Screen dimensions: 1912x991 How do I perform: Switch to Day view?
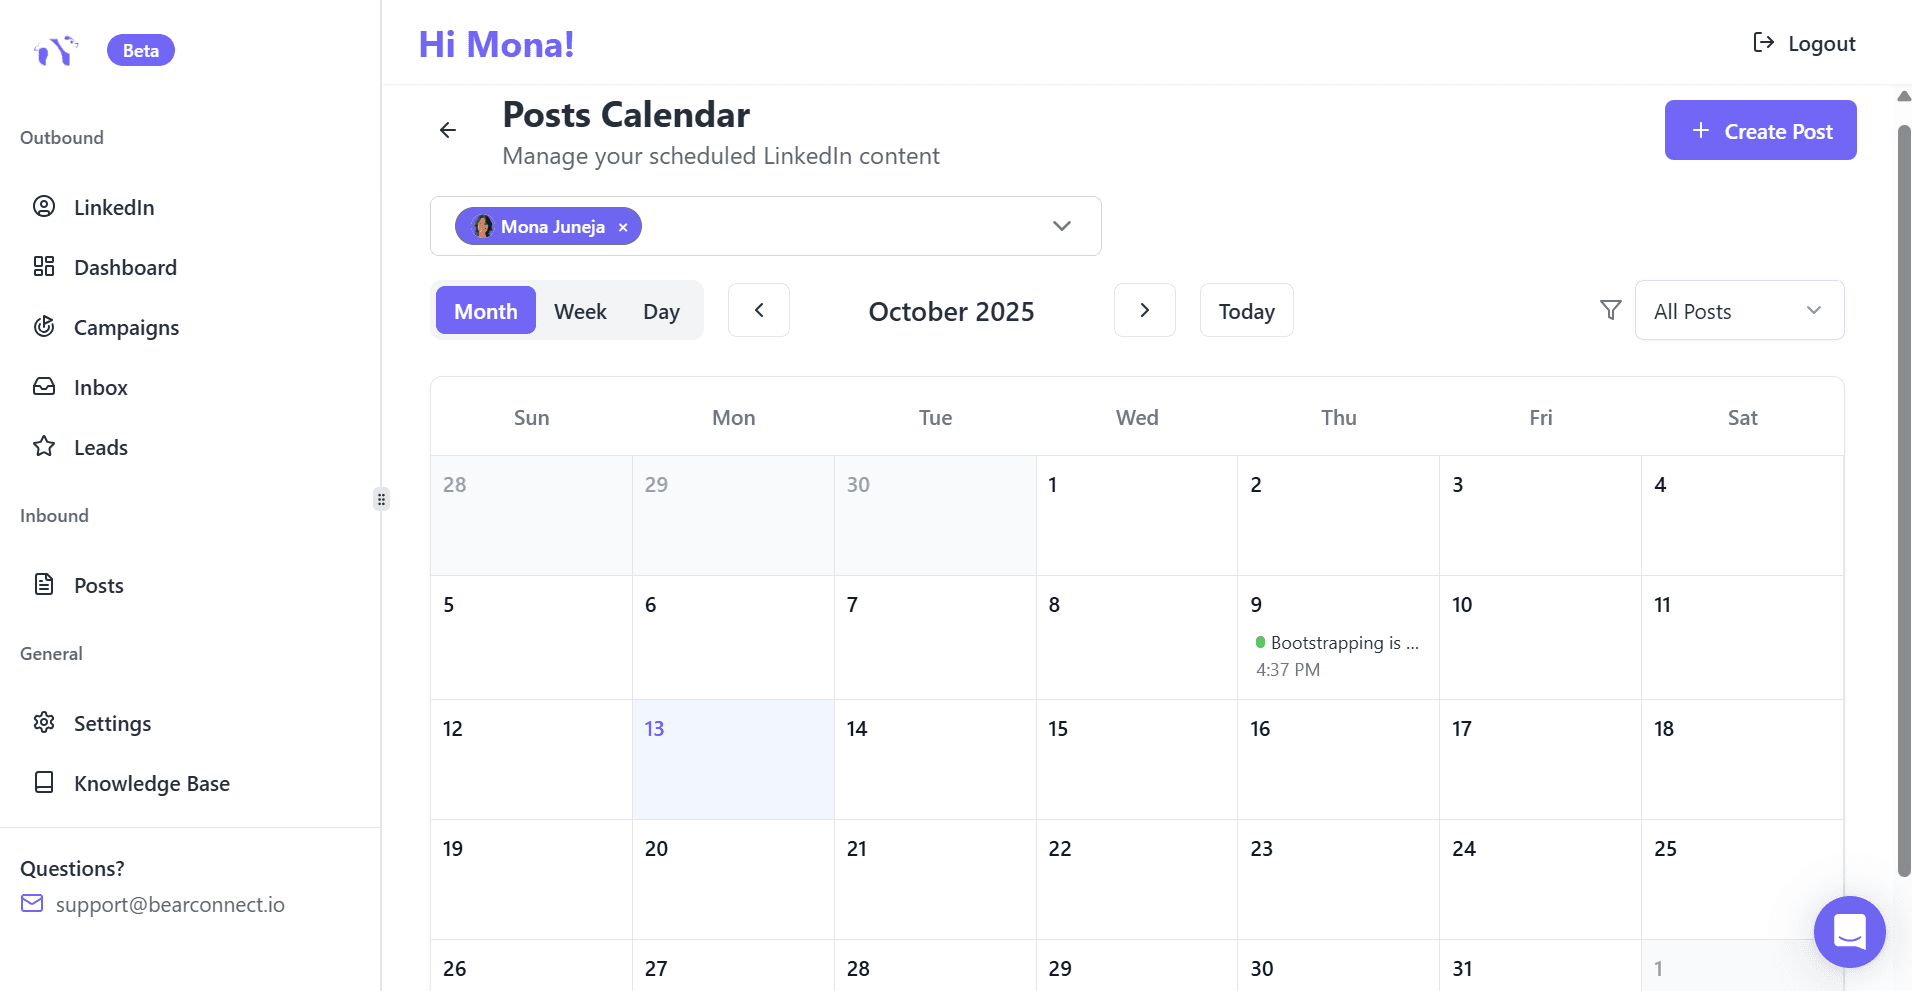(x=661, y=310)
